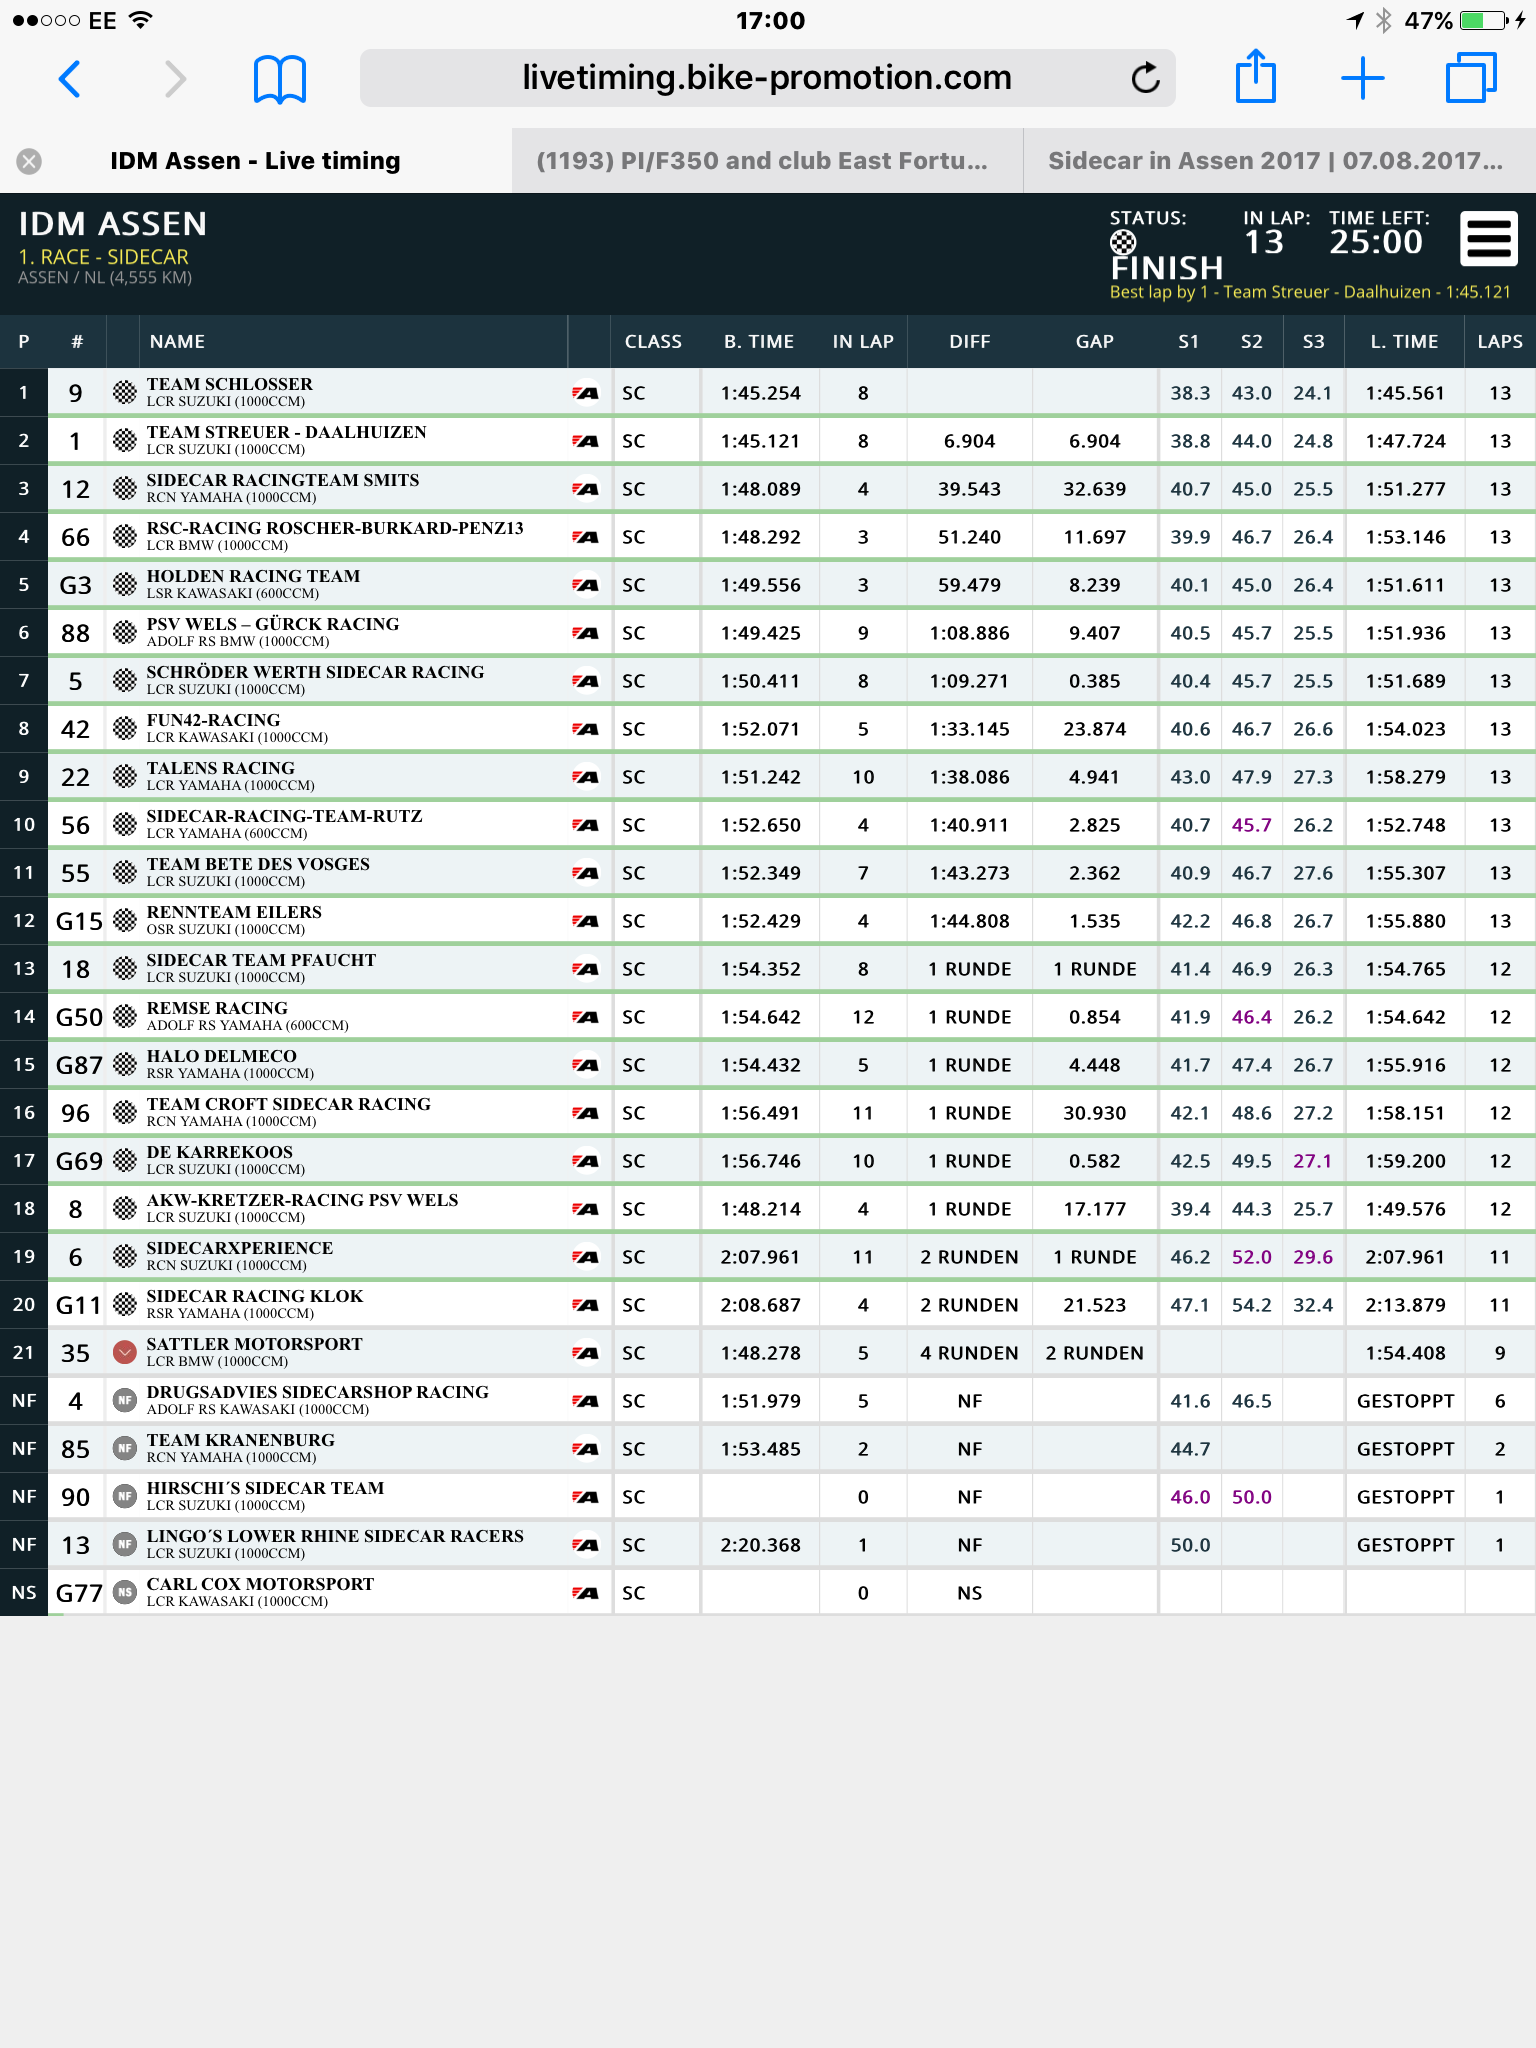The height and width of the screenshot is (2048, 1536).
Task: Click the GAP column header
Action: (x=1095, y=341)
